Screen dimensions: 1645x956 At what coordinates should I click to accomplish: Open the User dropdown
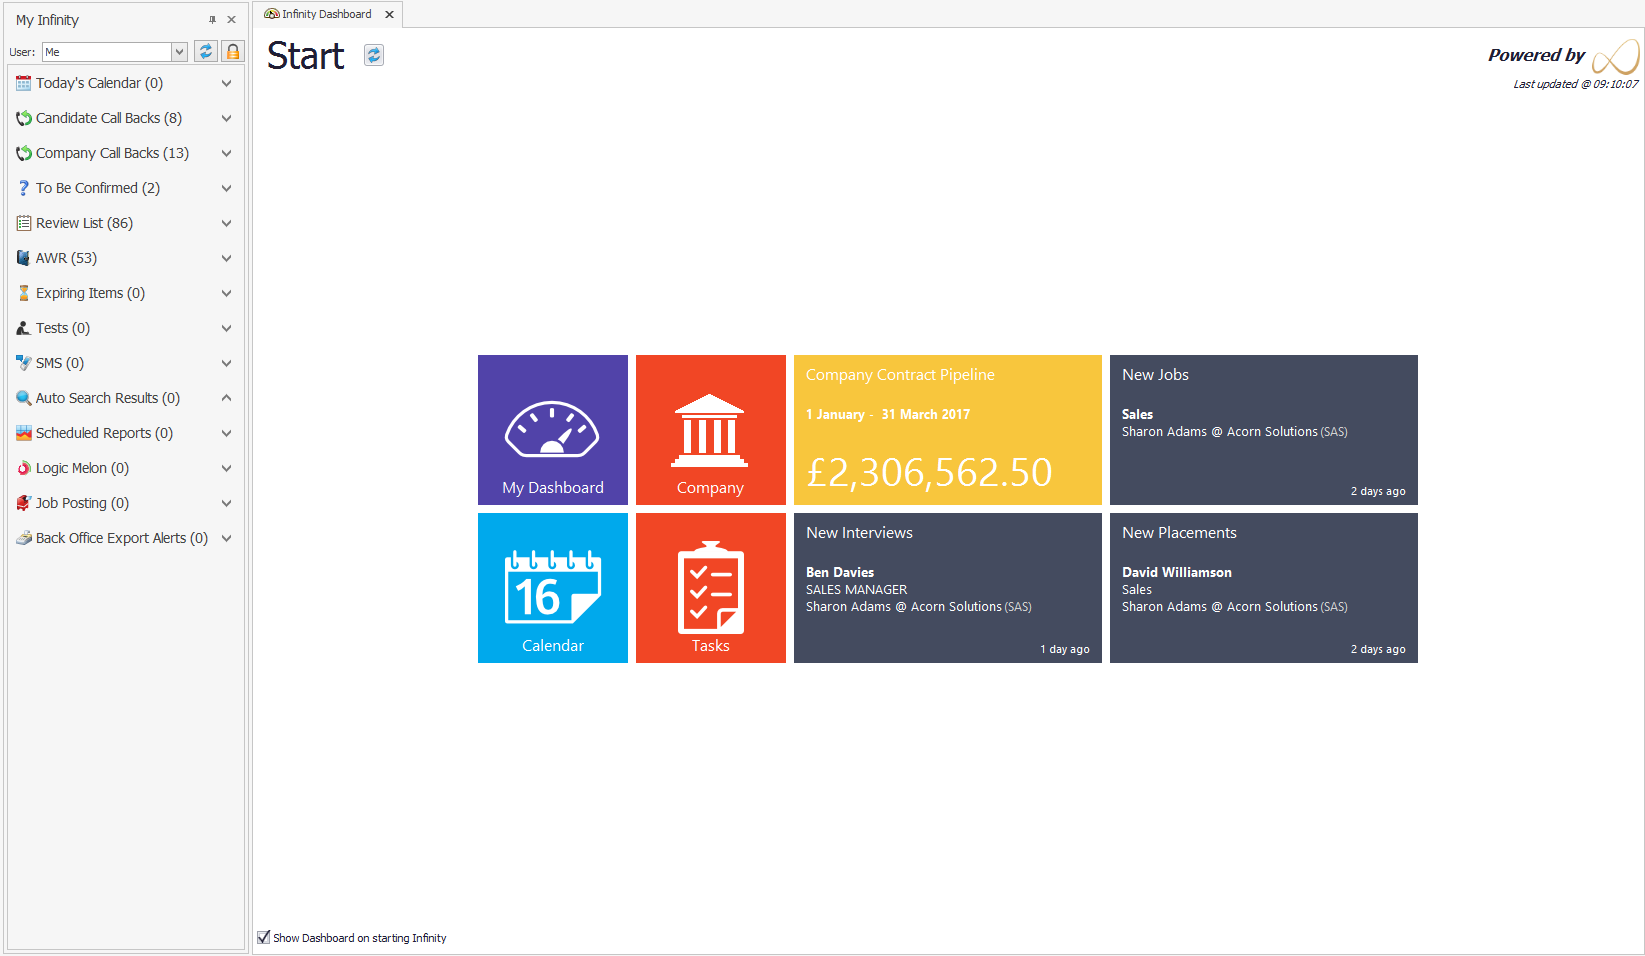coord(179,52)
